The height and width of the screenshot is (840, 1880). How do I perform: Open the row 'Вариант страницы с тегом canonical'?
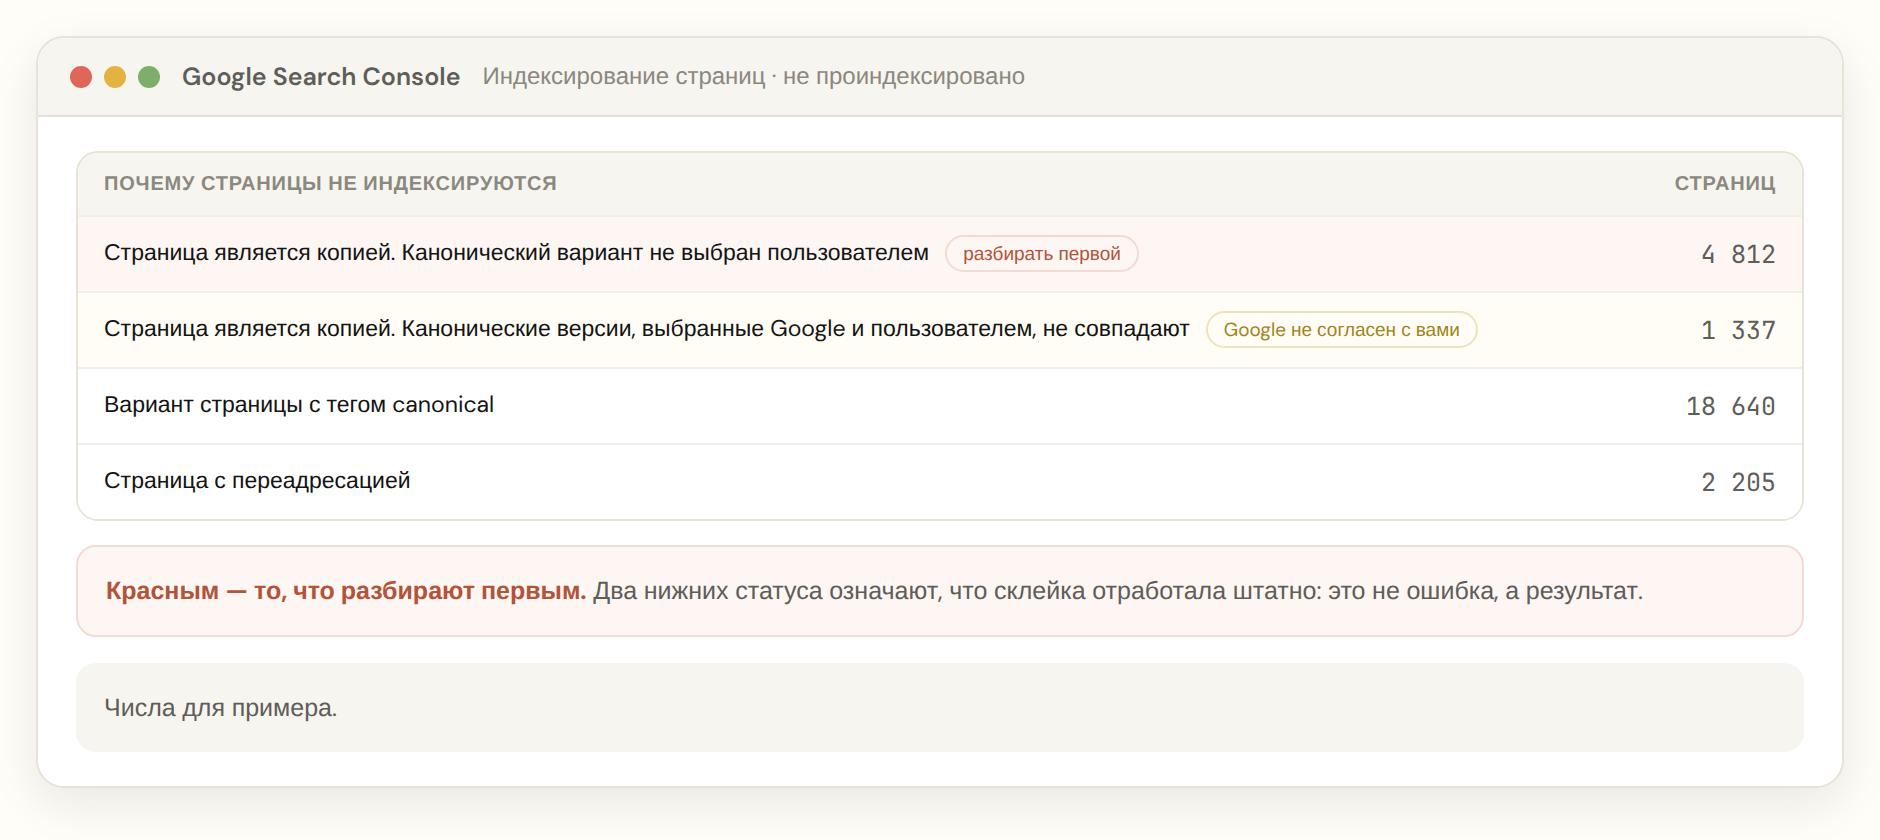tap(940, 406)
